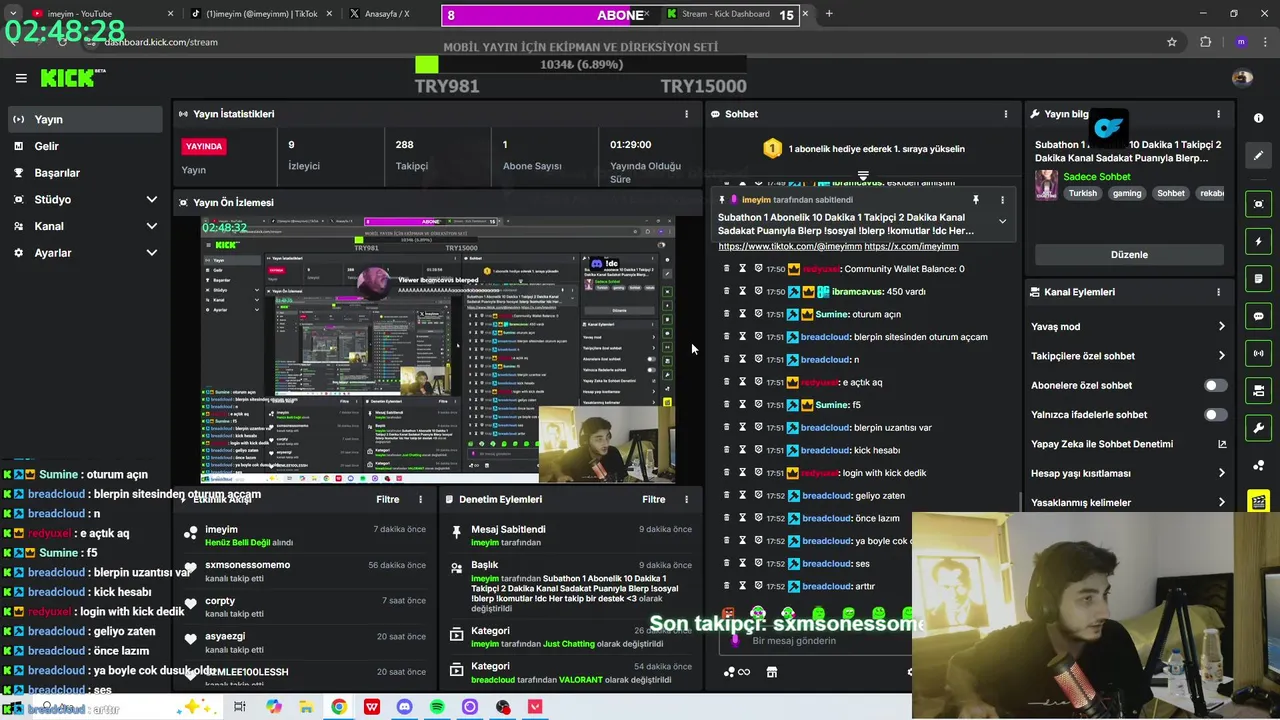Open Filtre in the Etkinlik Akışı panel
The image size is (1280, 720).
387,499
